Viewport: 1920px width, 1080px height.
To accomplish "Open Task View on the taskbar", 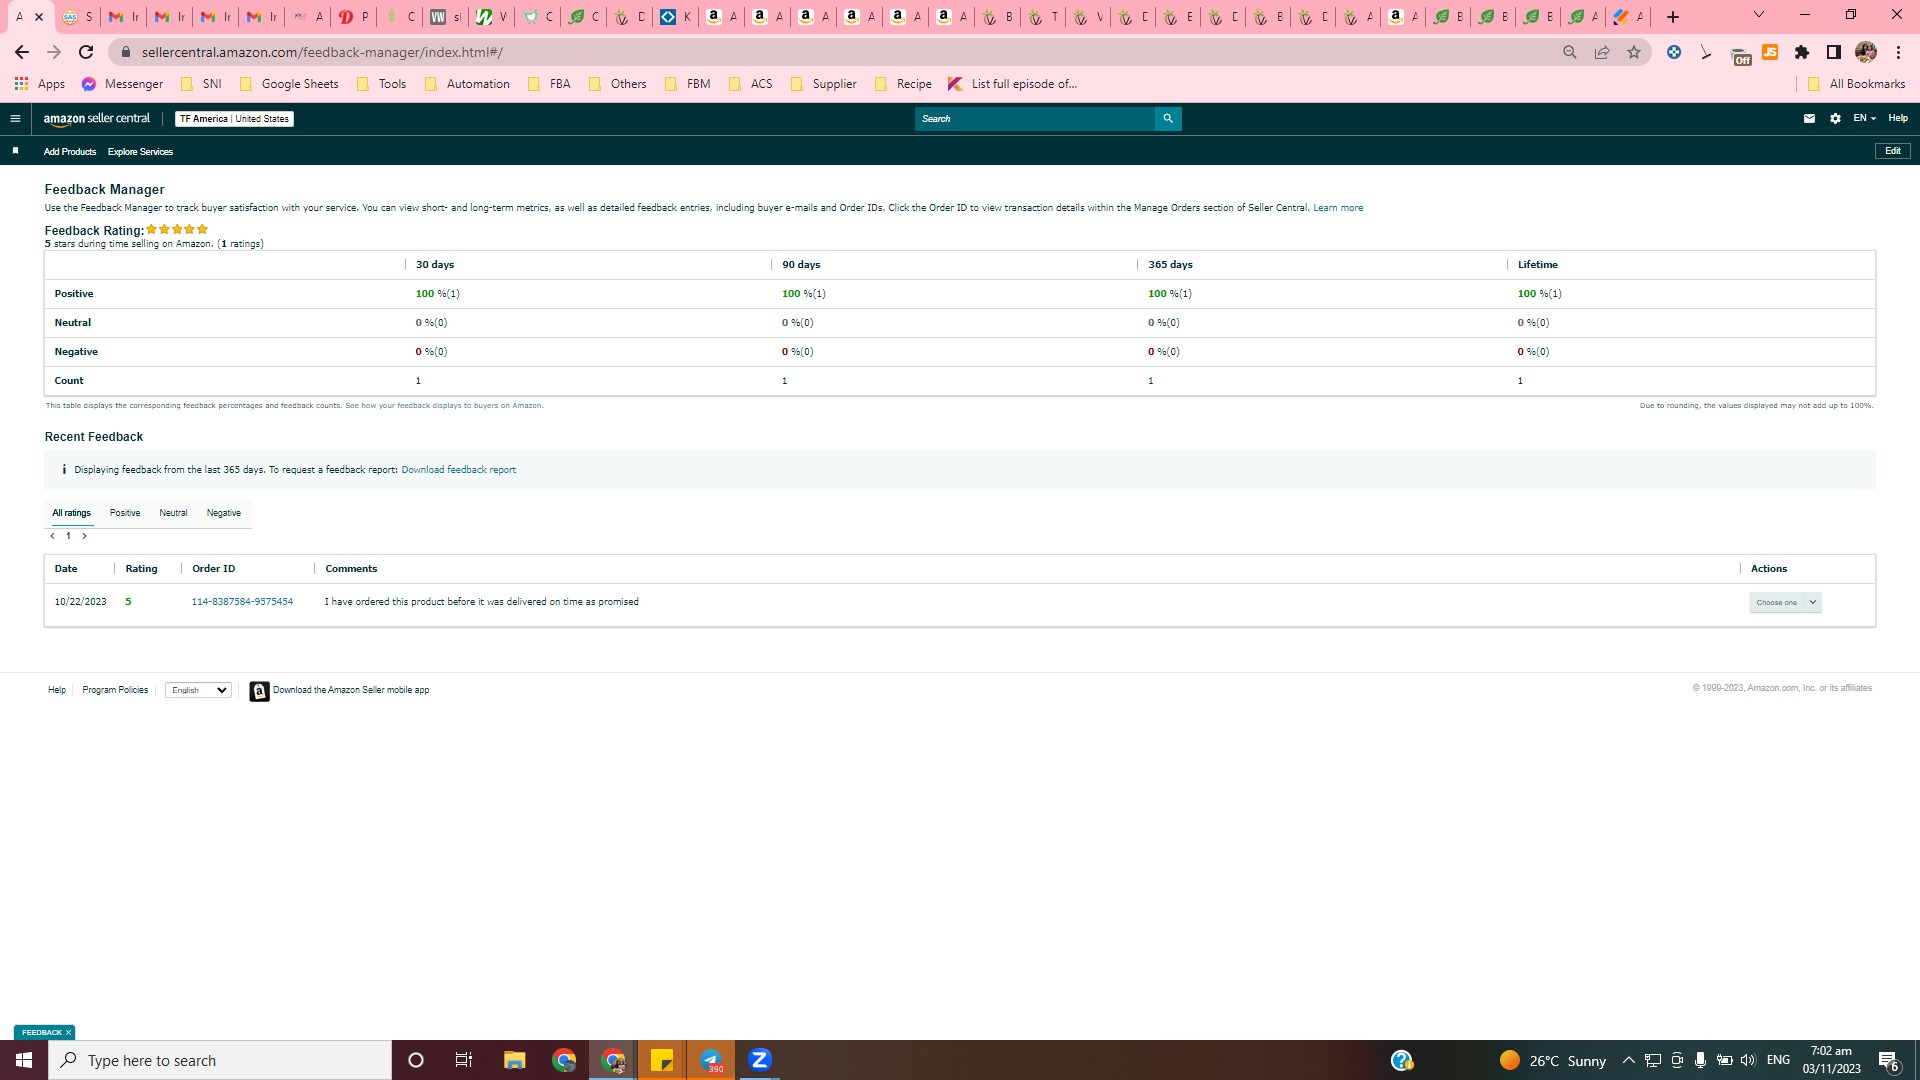I will (464, 1060).
